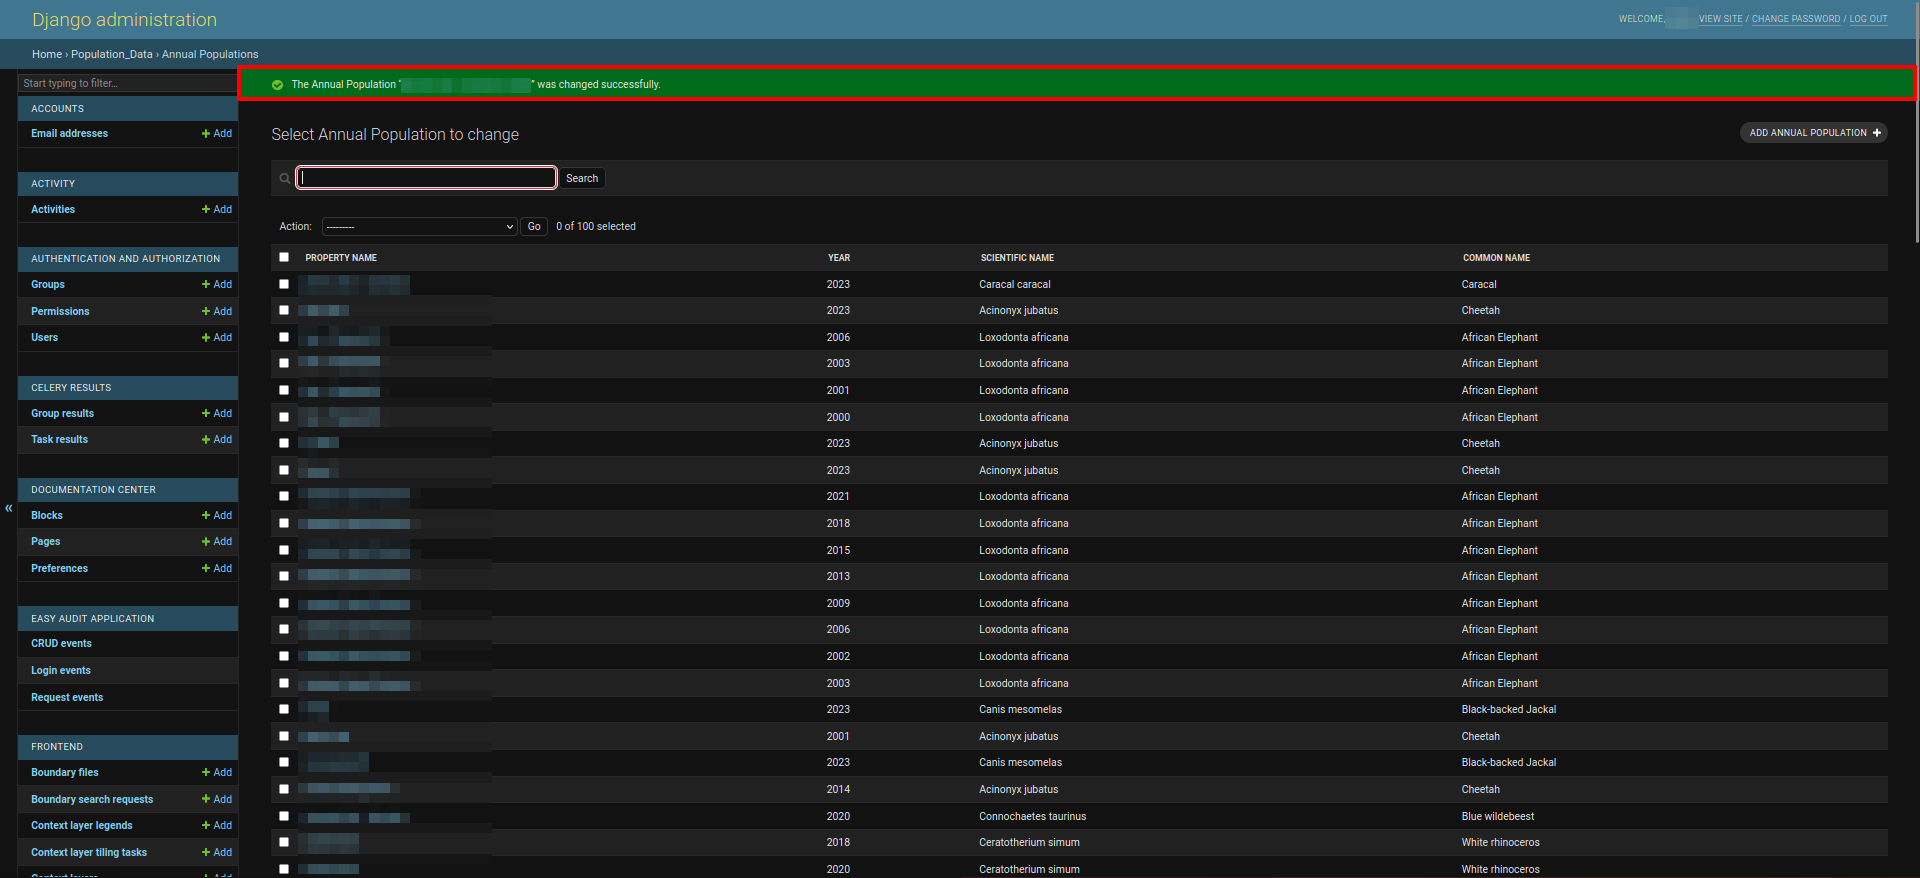Click Add next to Pages

click(217, 541)
